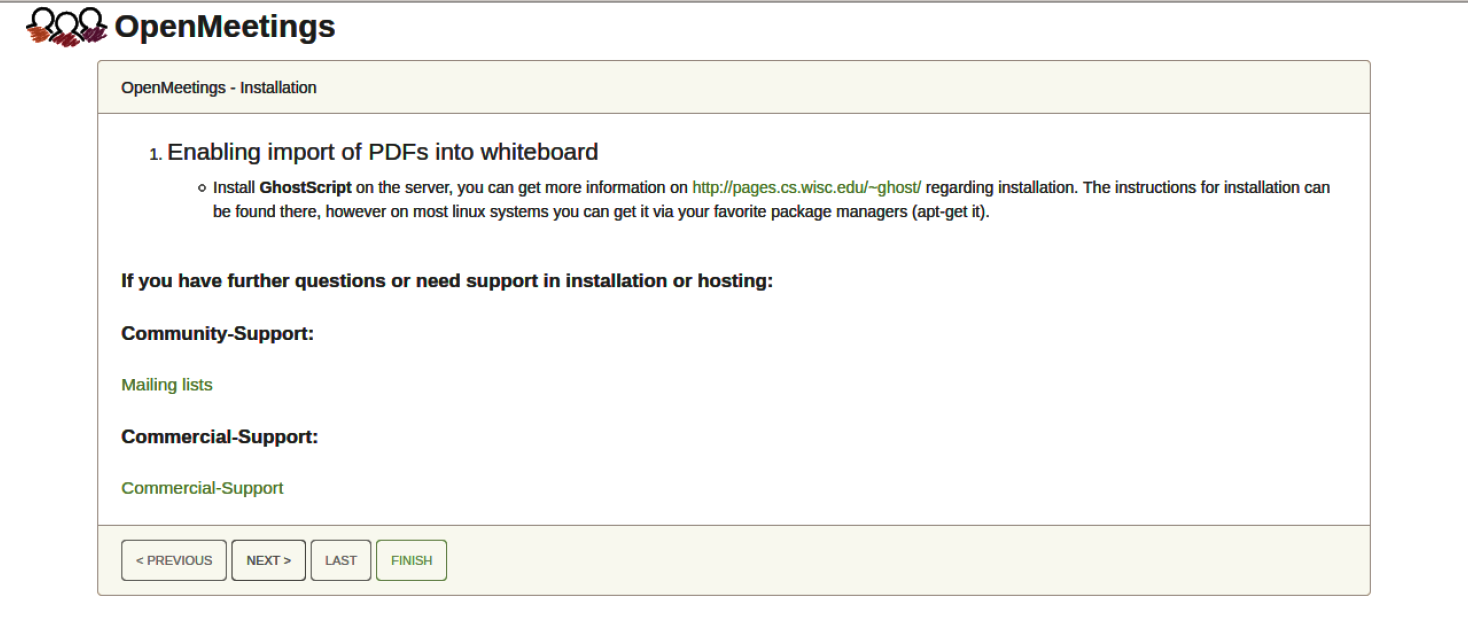
Task: Click the "OpenMeetings - Installation" panel header
Action: coord(219,88)
